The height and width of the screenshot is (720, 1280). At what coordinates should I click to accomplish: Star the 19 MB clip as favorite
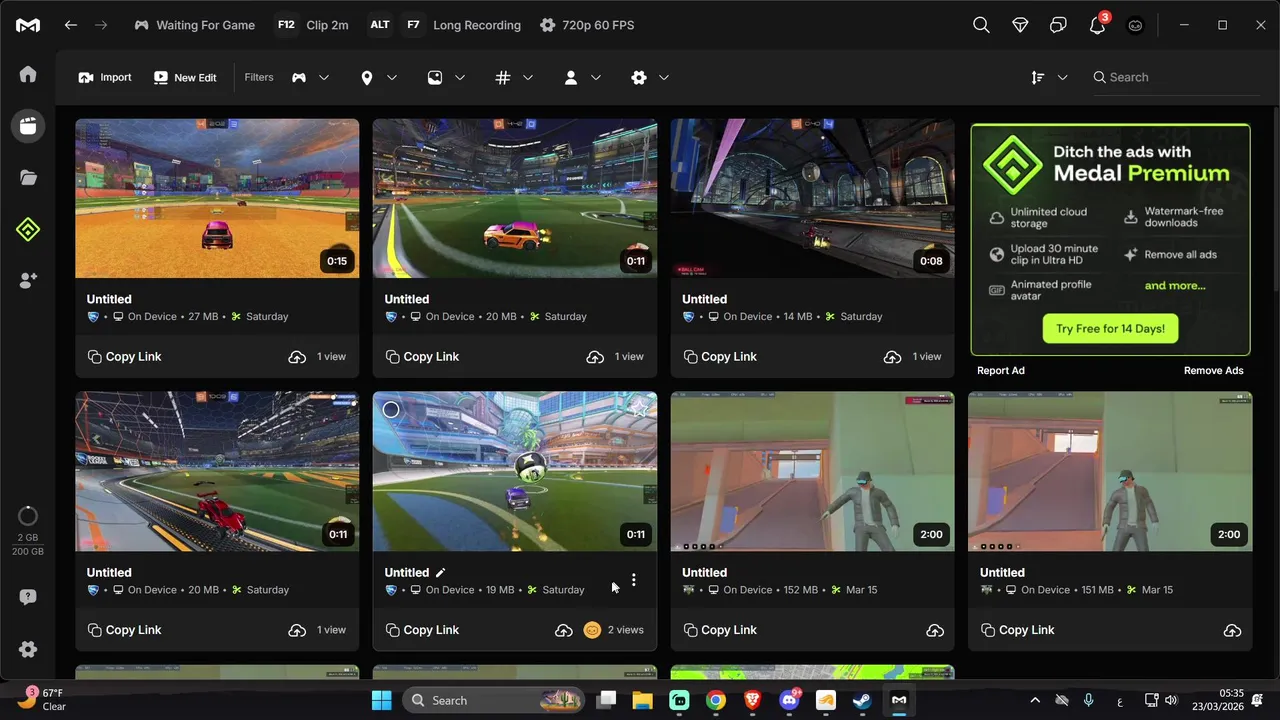pos(639,409)
